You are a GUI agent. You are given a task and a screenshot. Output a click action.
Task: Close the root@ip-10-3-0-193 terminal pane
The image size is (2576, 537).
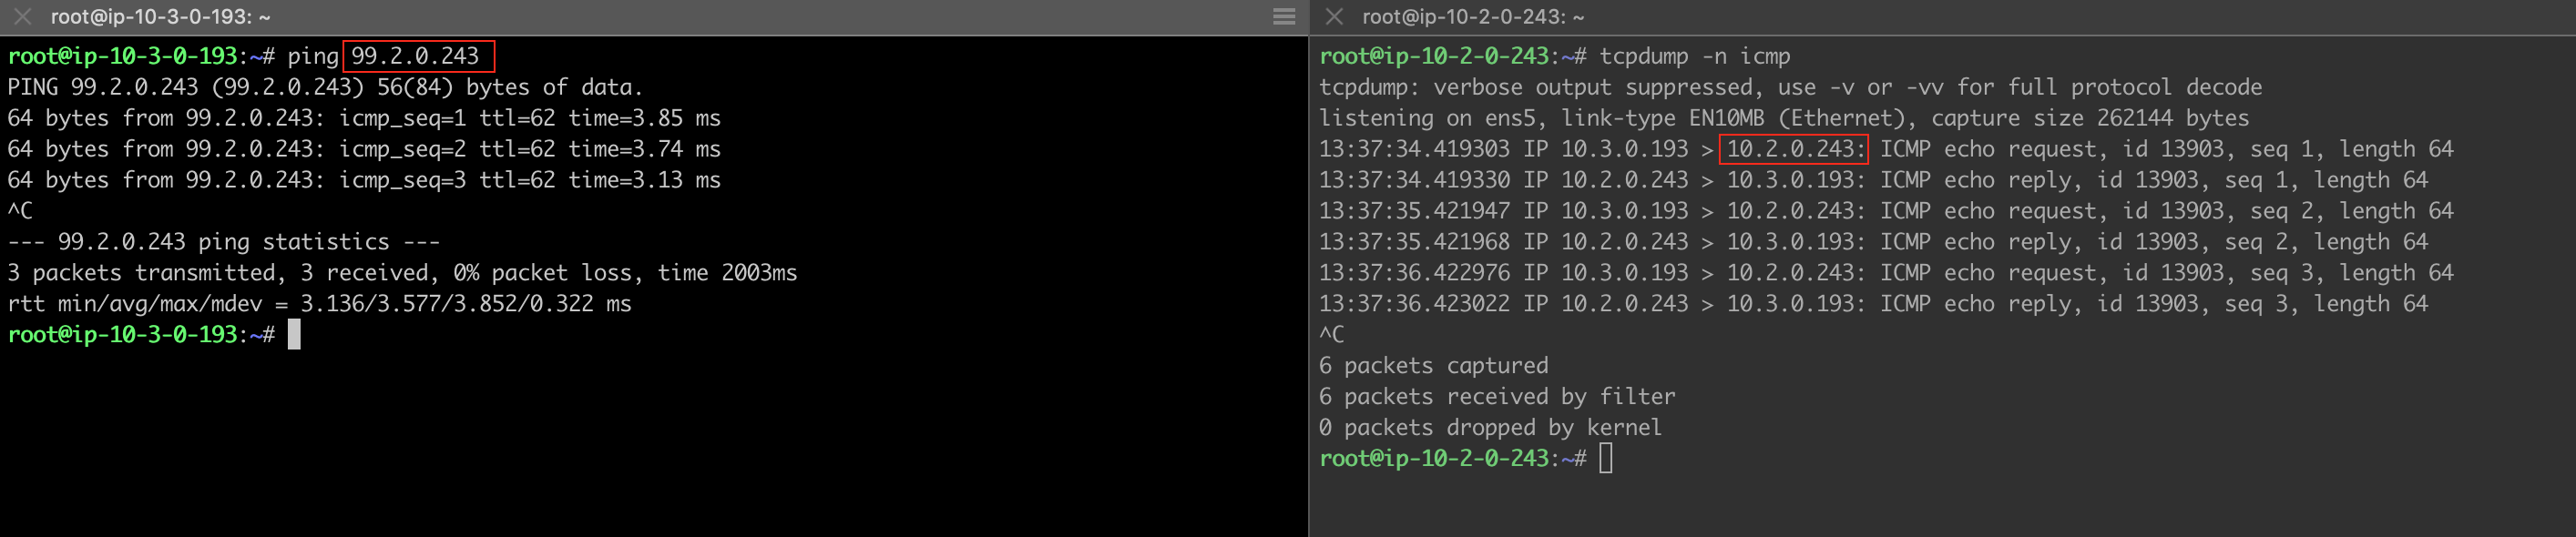click(x=22, y=17)
